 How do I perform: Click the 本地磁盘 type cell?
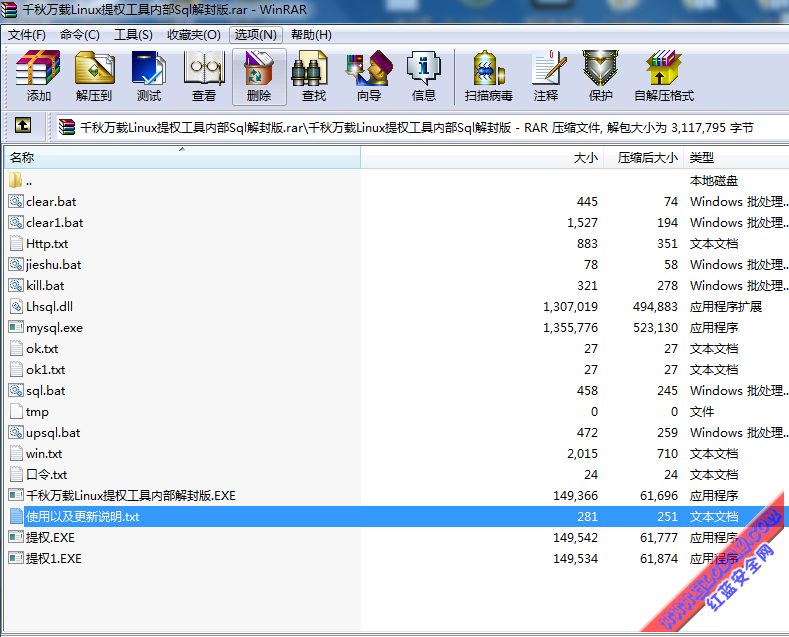(714, 180)
